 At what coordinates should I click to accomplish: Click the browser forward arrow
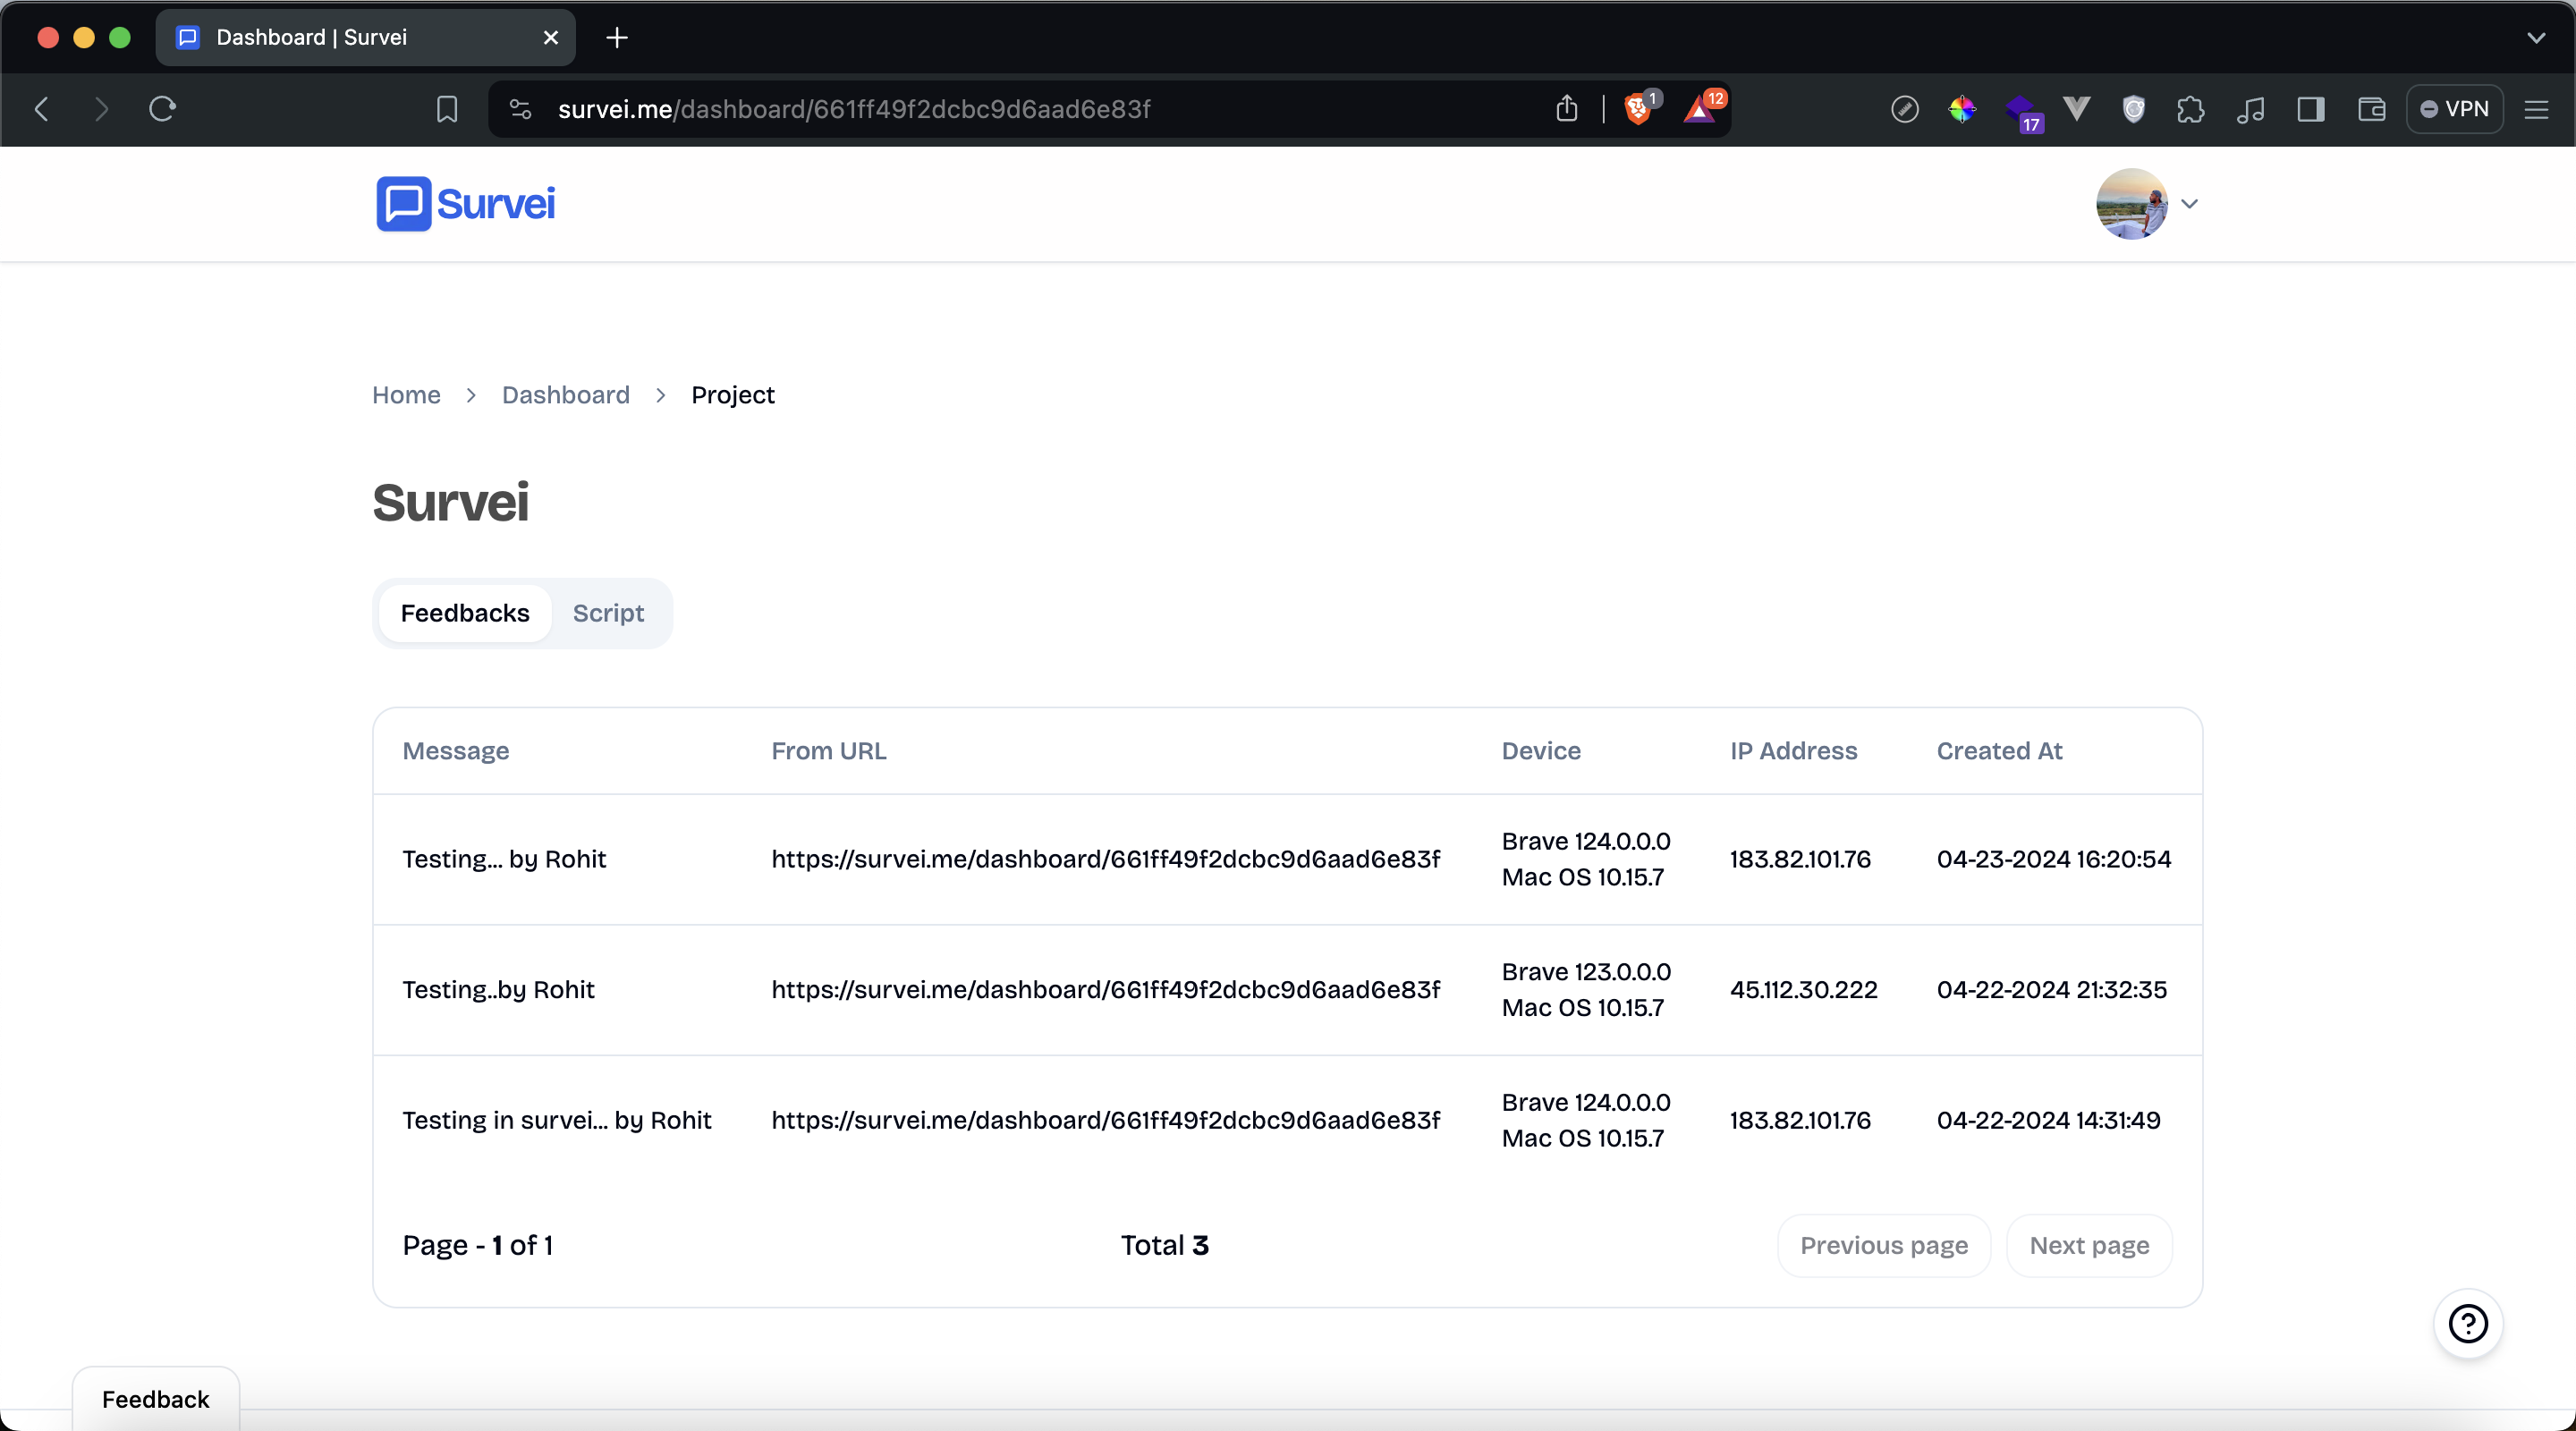(x=101, y=109)
